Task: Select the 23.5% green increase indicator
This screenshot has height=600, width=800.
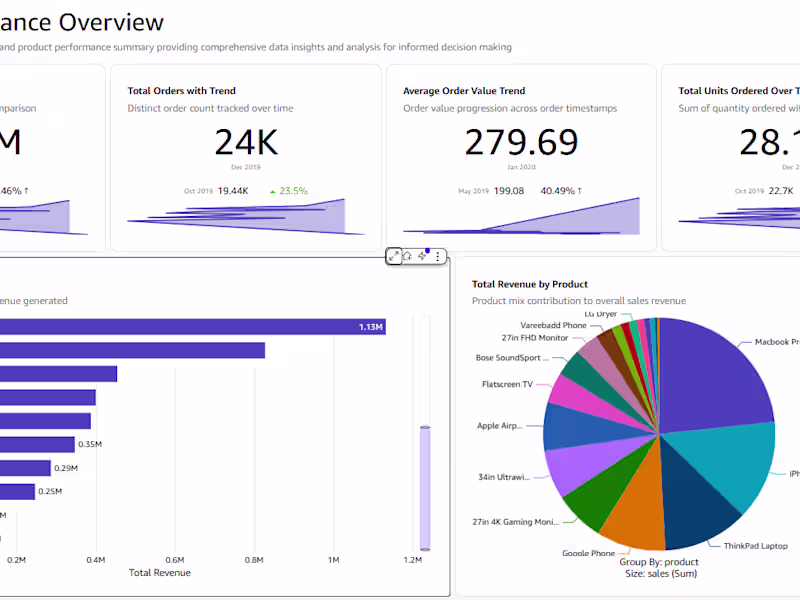Action: pyautogui.click(x=289, y=191)
